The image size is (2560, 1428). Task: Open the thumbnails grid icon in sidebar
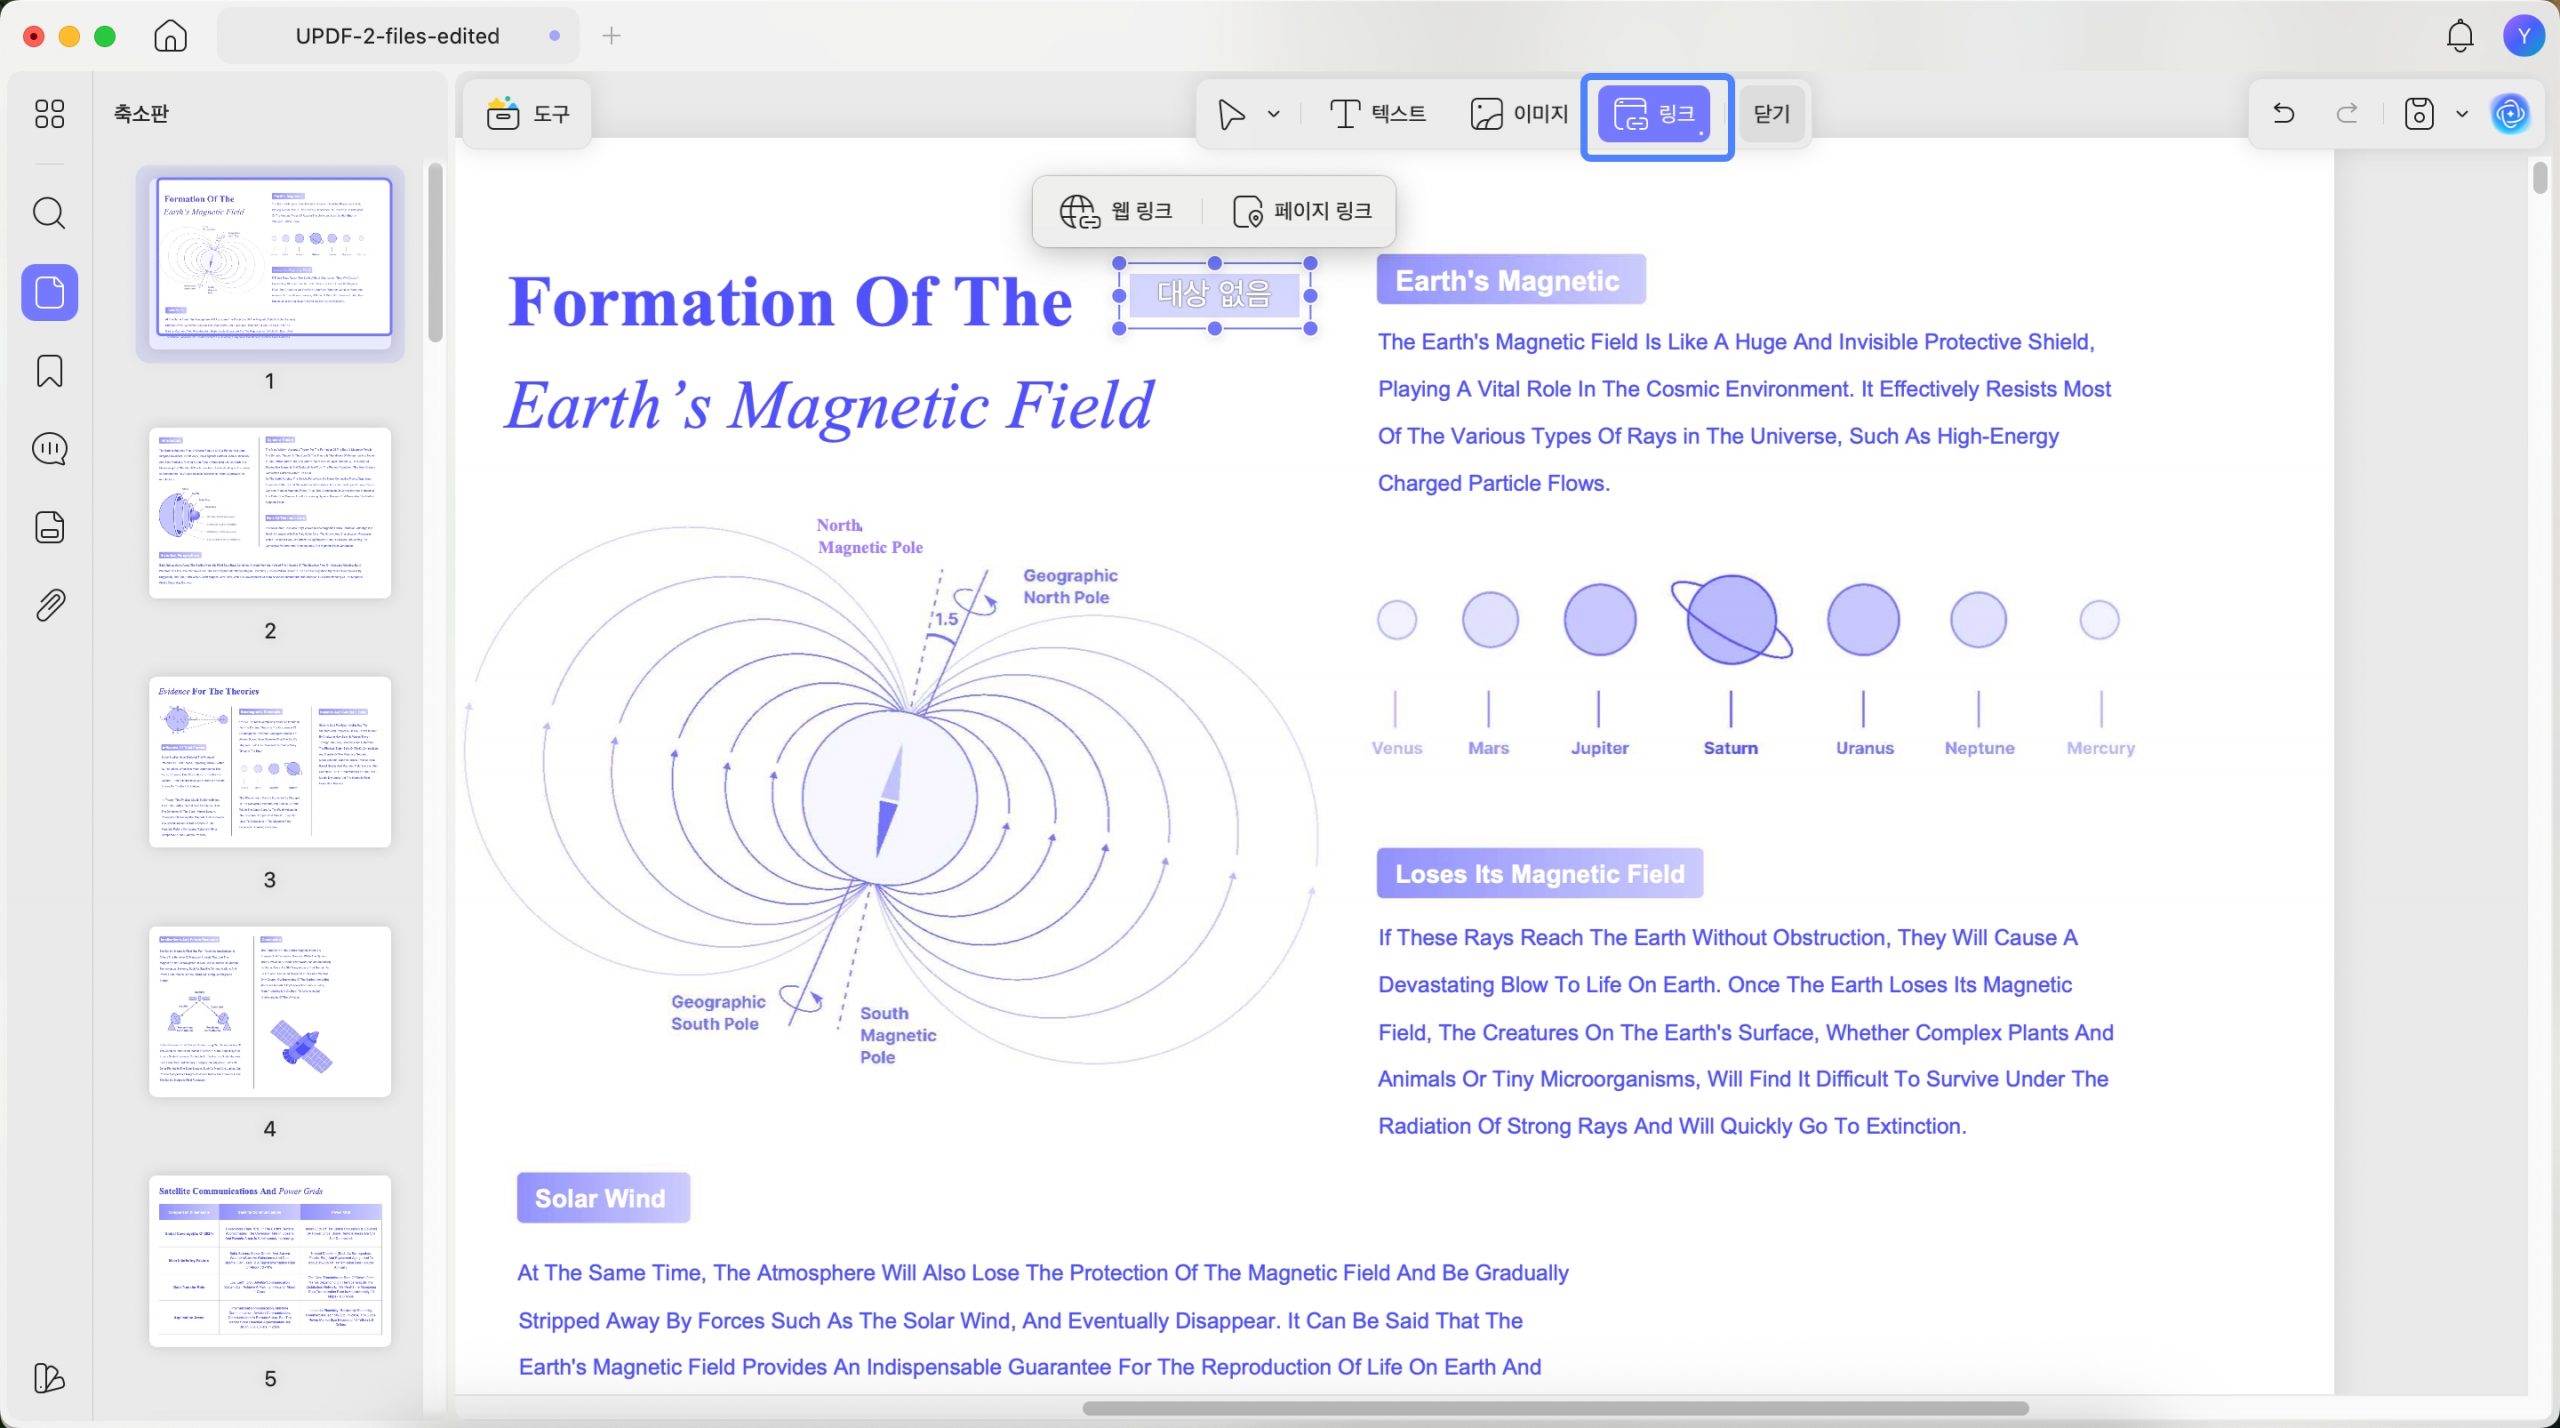pos(49,113)
